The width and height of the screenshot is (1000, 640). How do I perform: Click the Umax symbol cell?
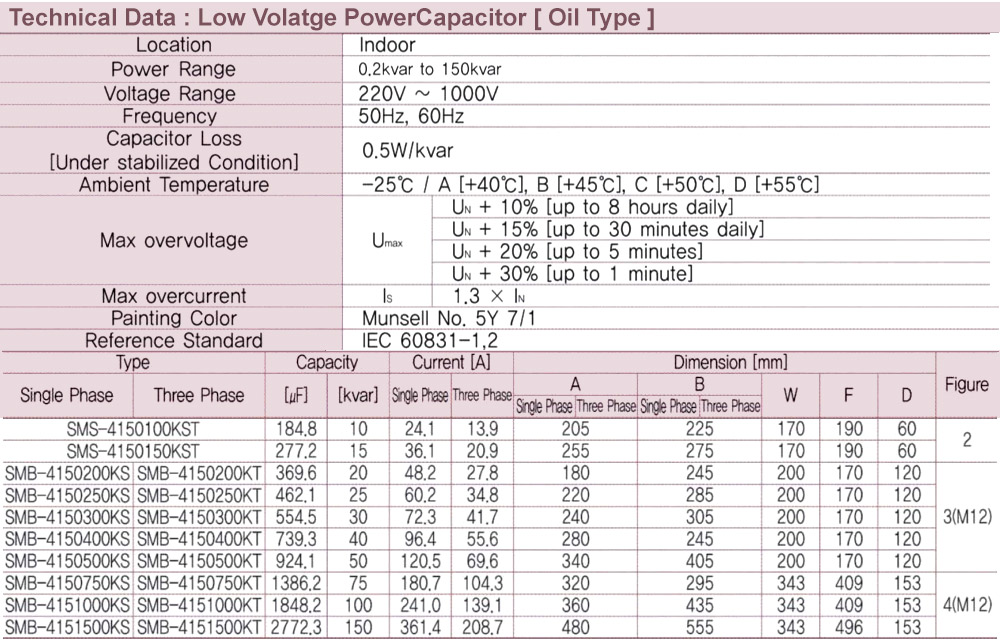coord(387,241)
